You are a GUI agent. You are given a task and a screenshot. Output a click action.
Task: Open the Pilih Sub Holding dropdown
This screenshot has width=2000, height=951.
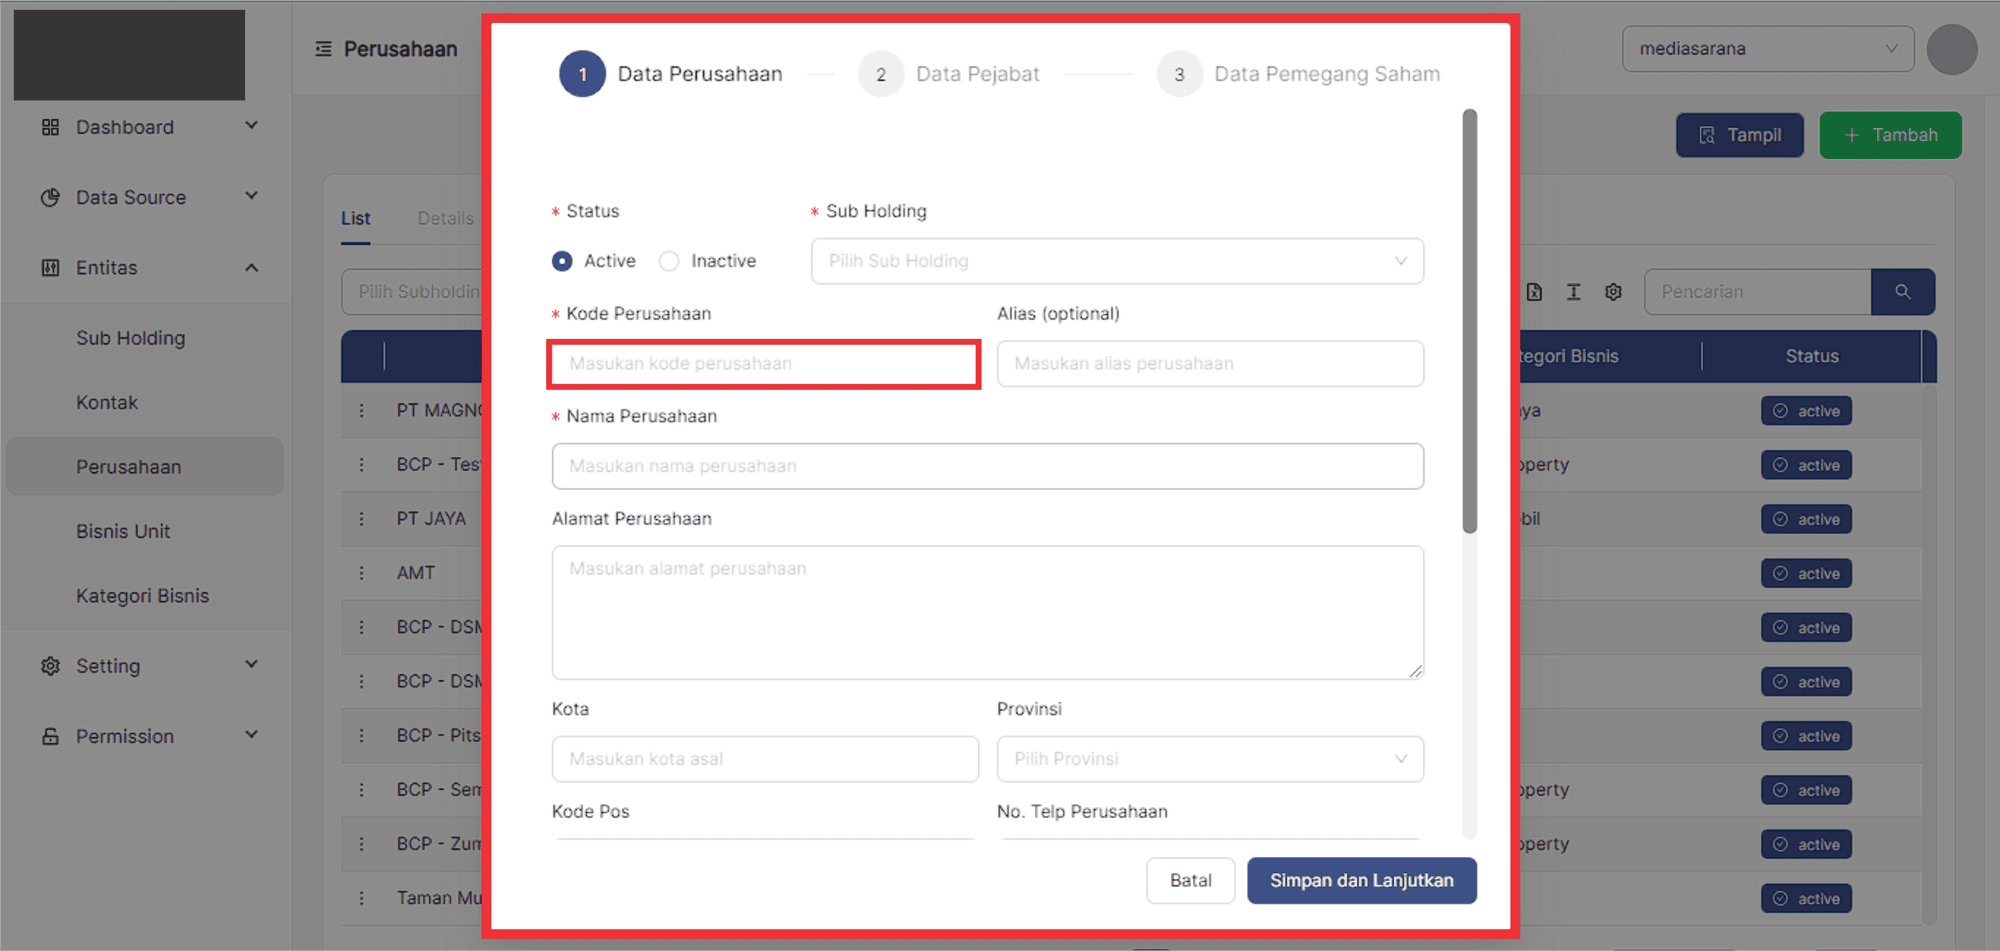[1116, 261]
